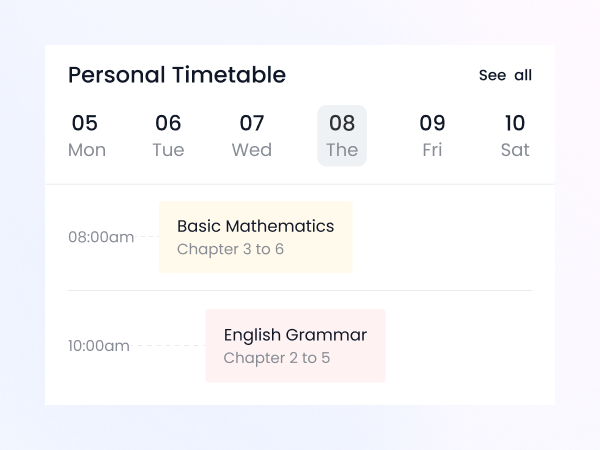This screenshot has height=450, width=600.
Task: Select date number 10
Action: click(515, 123)
